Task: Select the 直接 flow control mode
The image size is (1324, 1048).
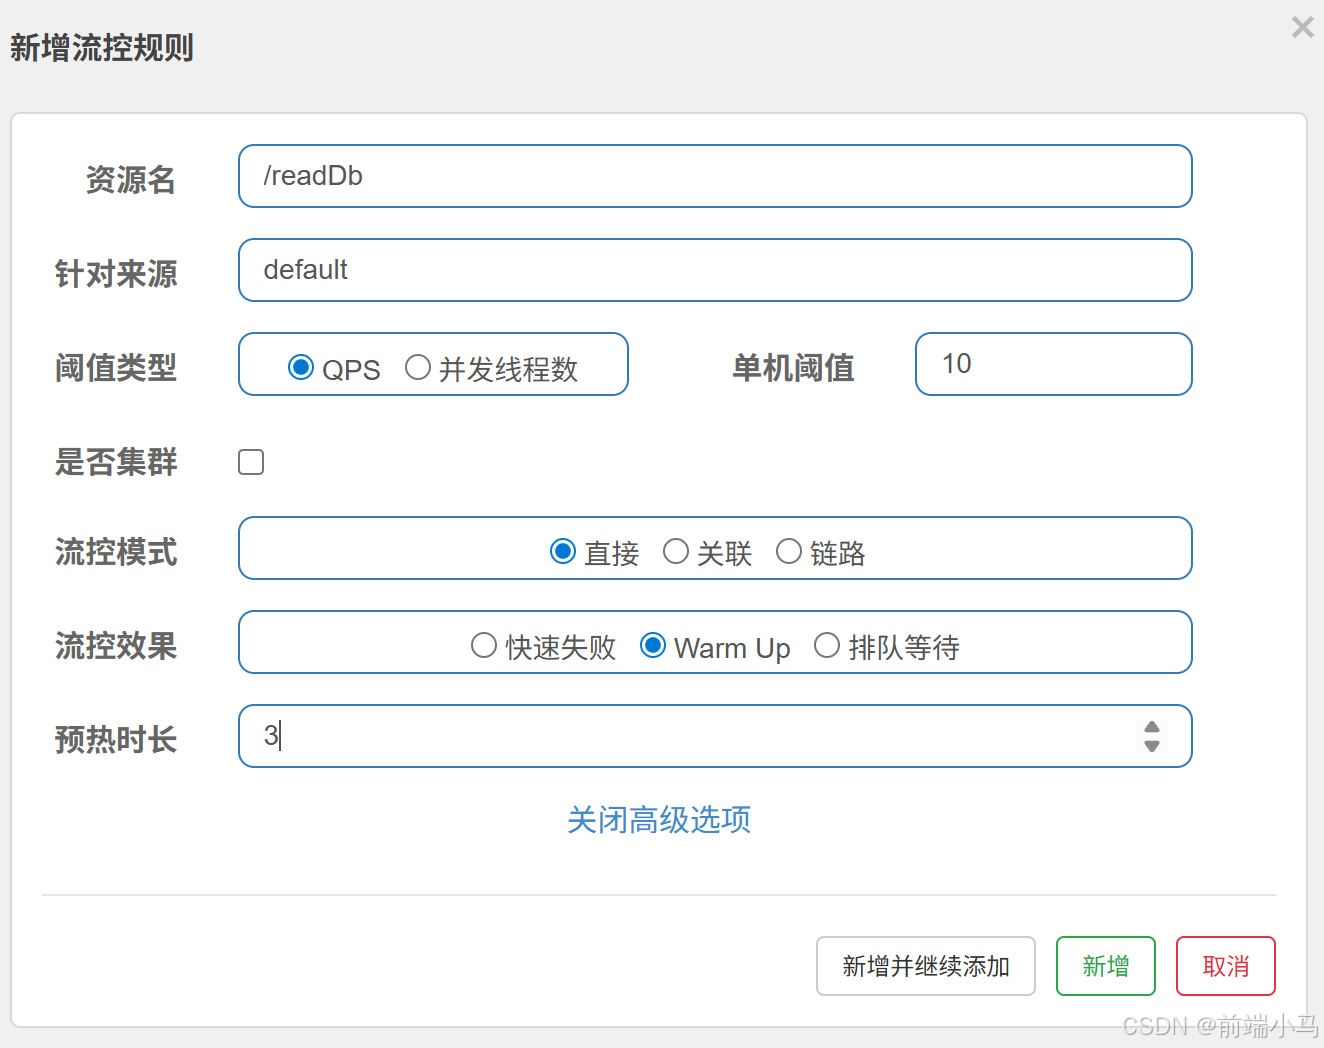Action: (x=563, y=551)
